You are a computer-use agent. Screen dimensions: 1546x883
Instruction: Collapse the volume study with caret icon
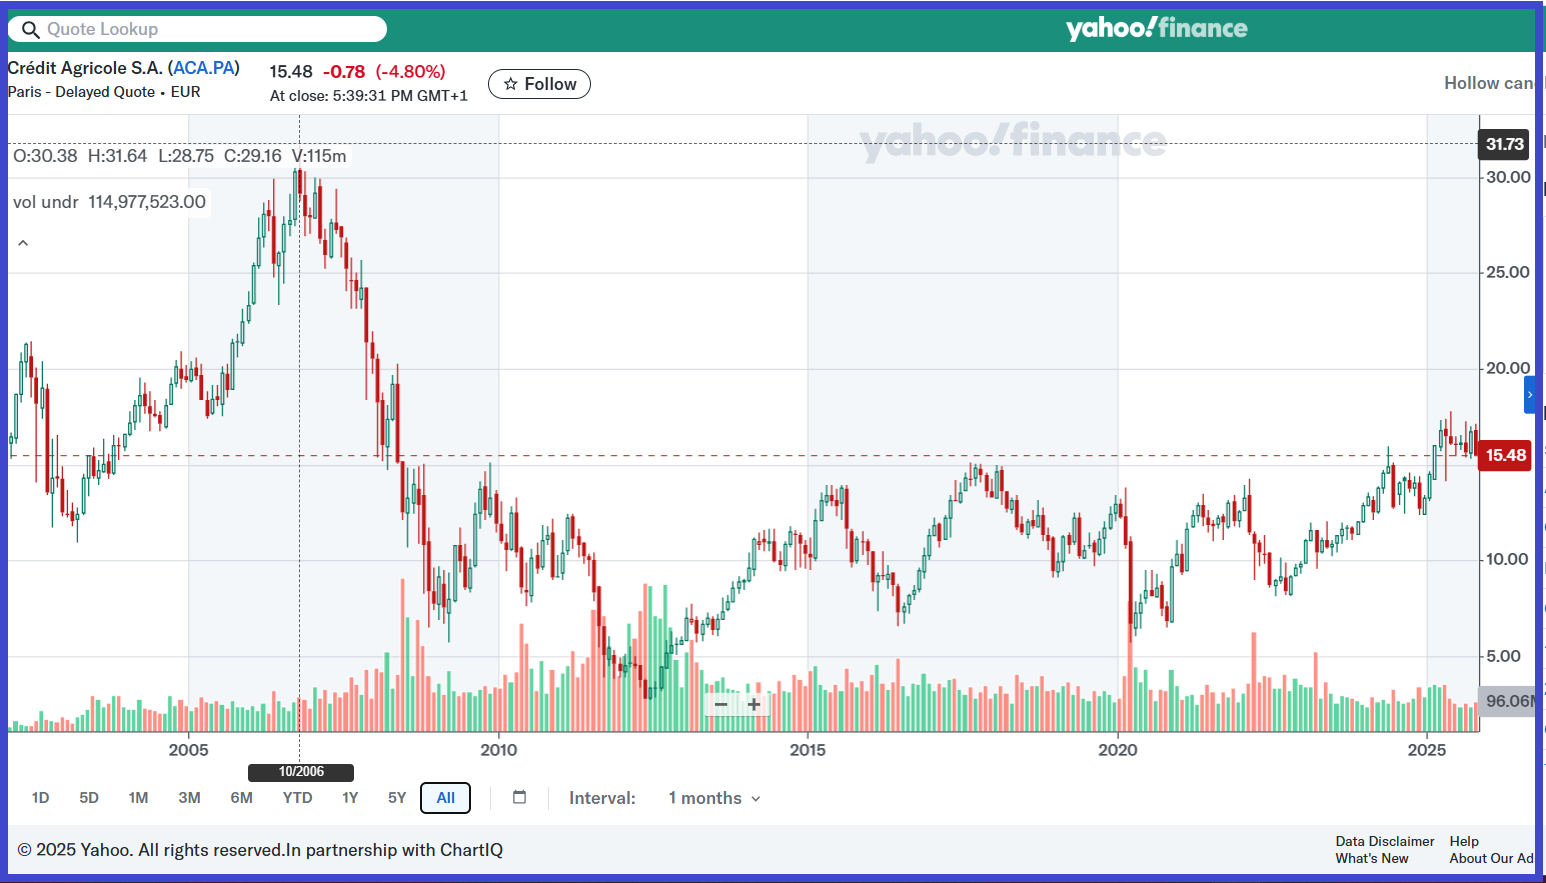(23, 243)
